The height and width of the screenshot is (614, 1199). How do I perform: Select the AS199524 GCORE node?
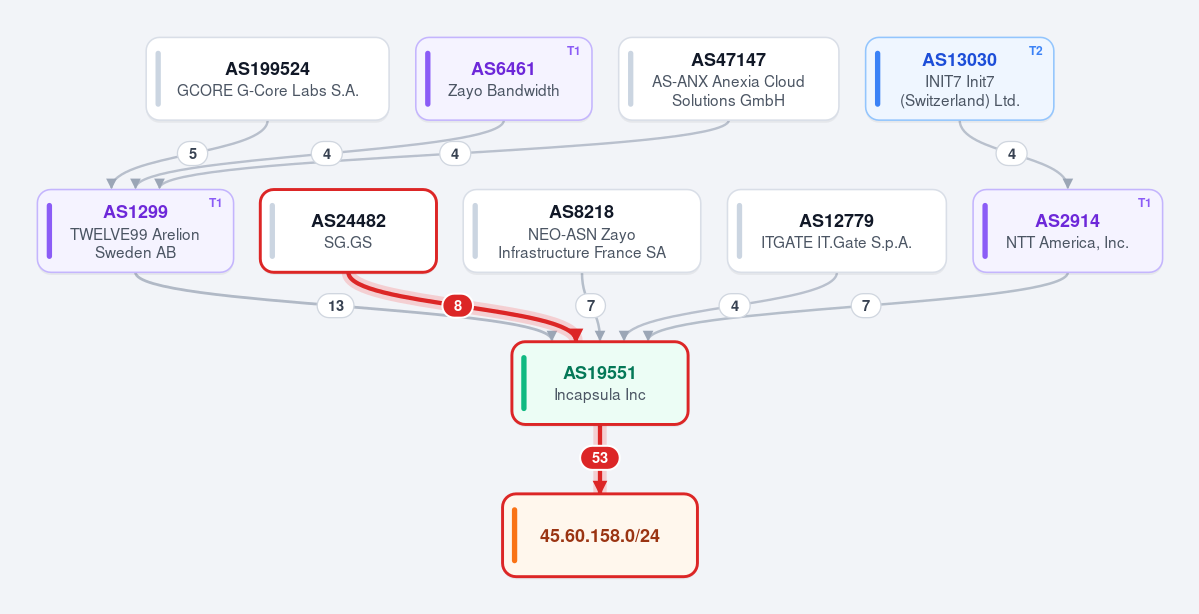click(268, 79)
